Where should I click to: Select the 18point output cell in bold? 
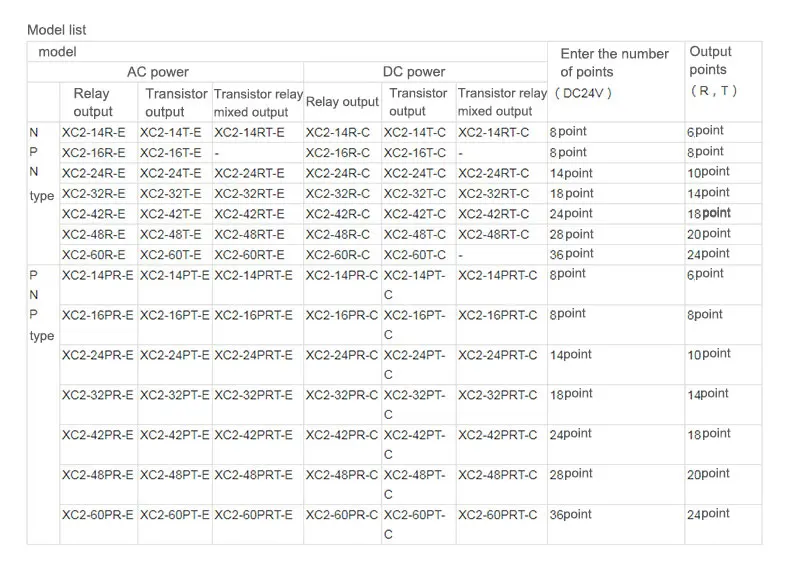coord(709,214)
